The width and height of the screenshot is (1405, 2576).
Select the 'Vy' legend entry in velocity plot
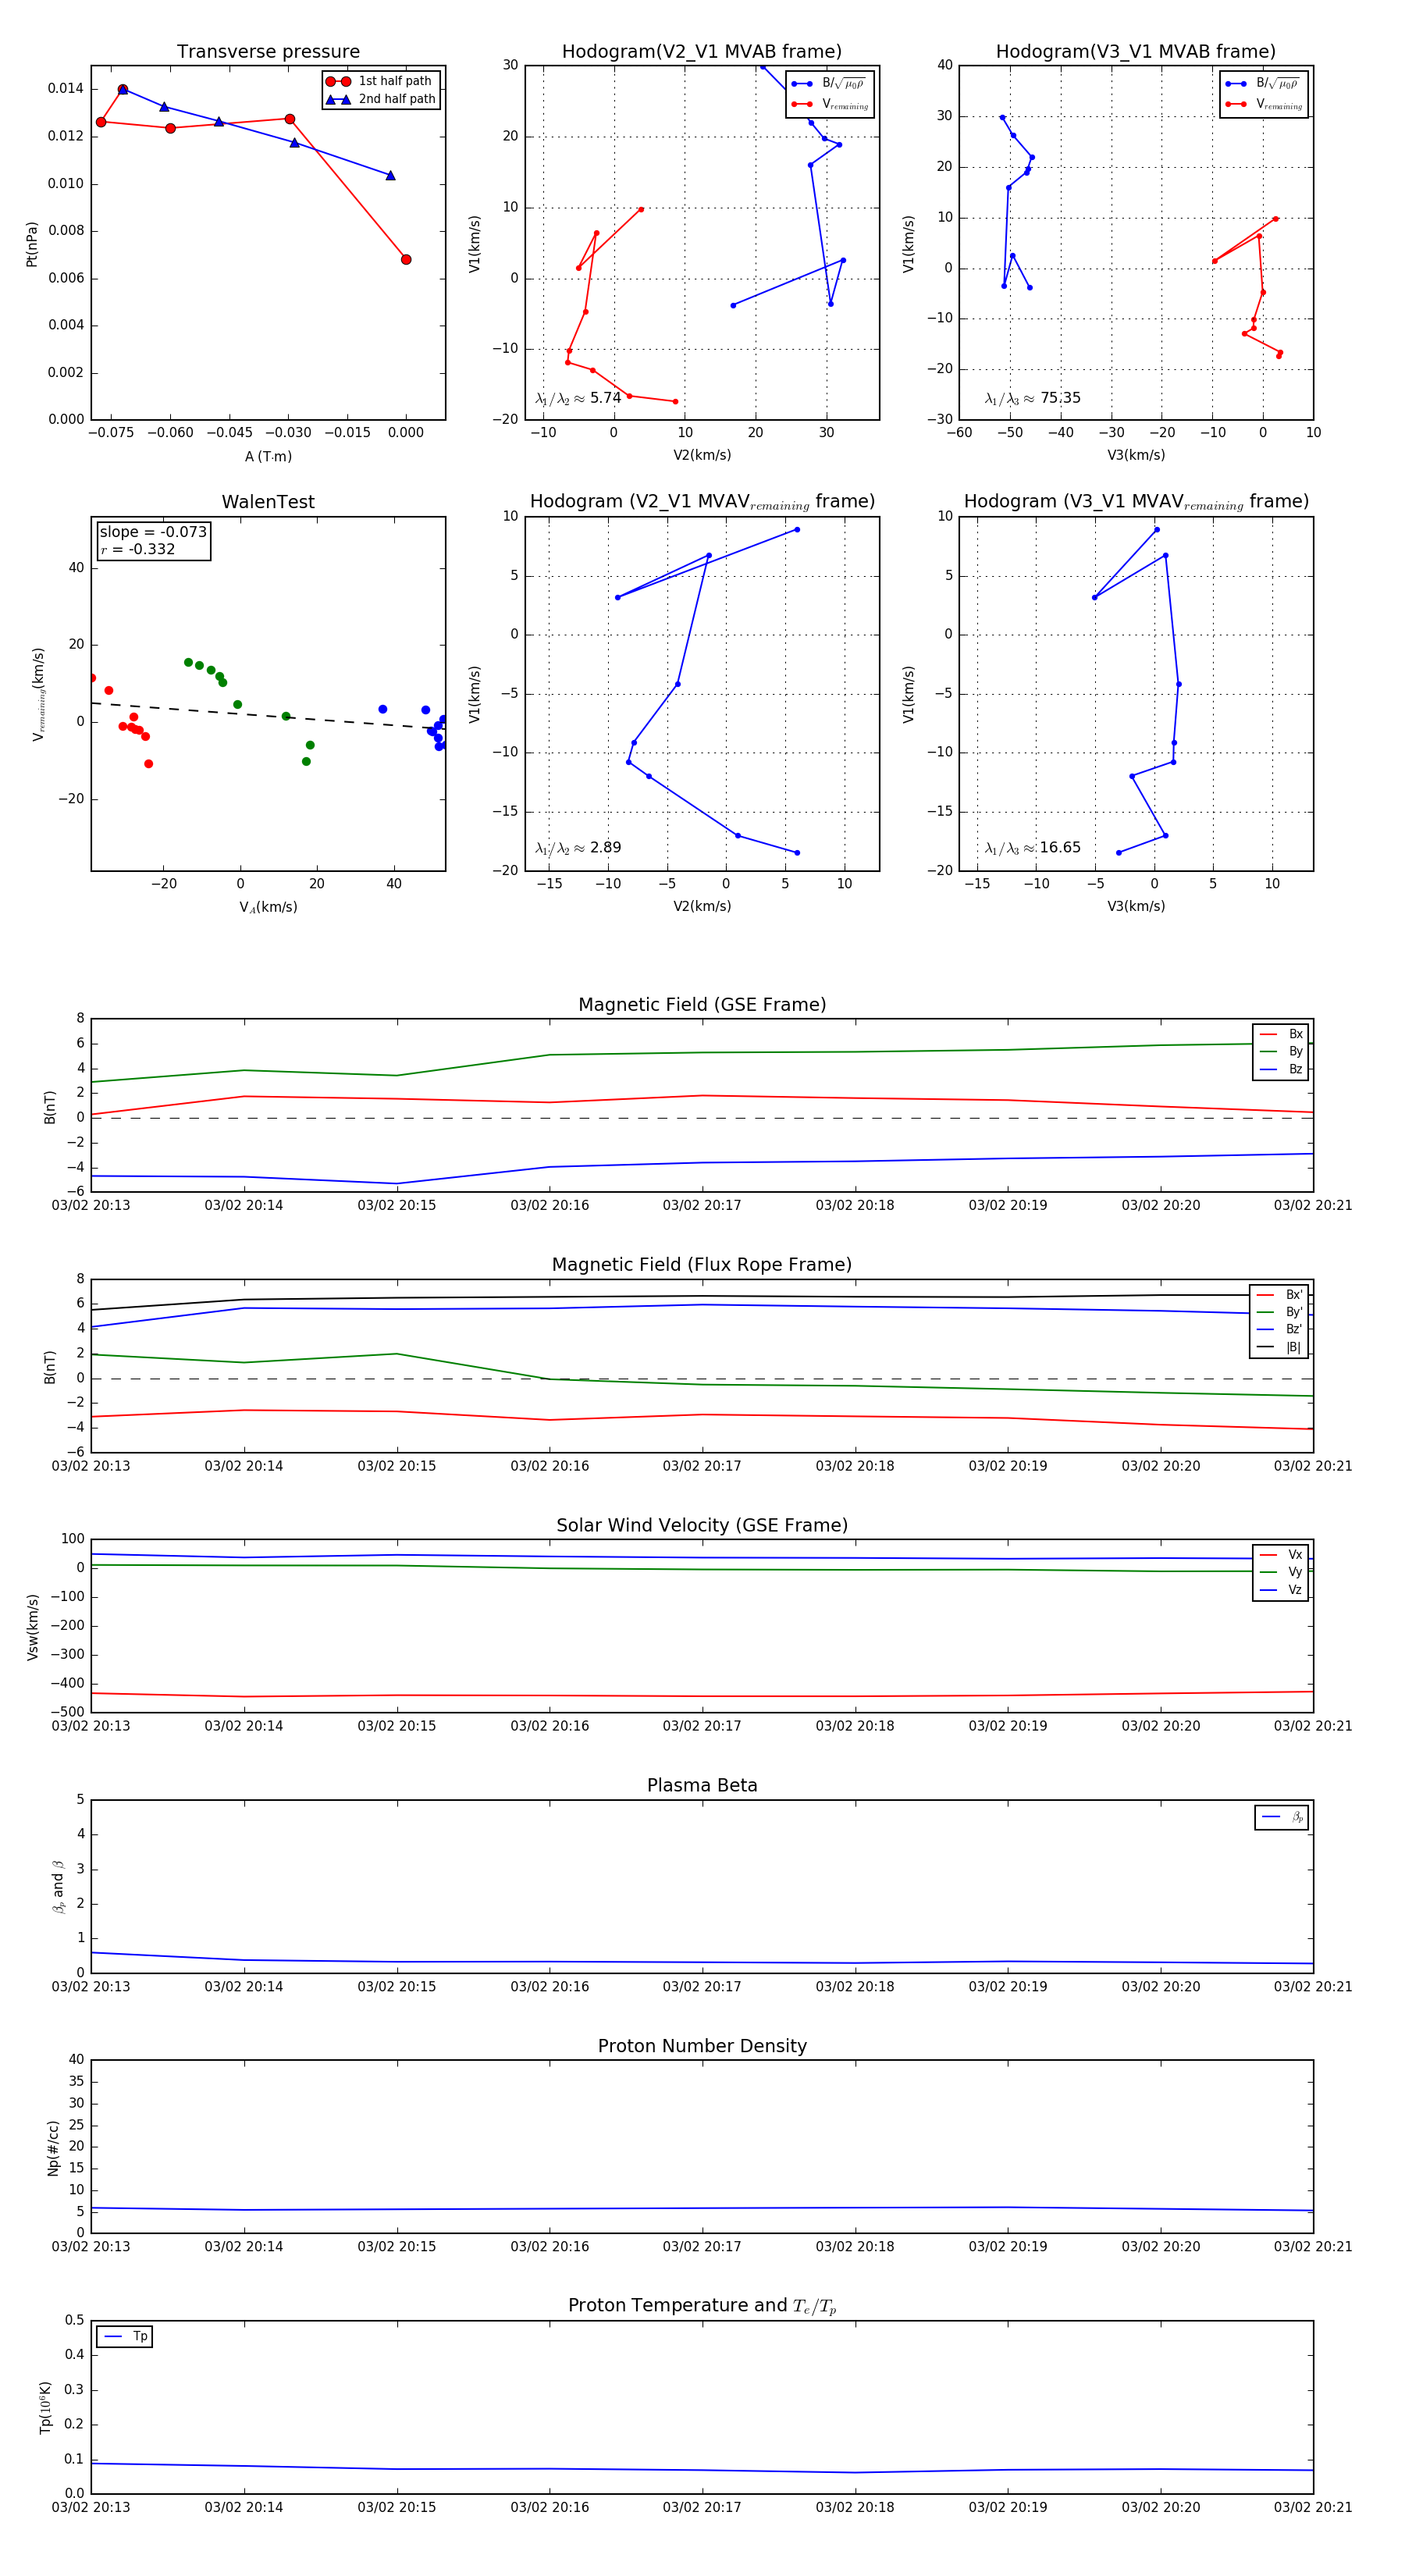coord(1281,1572)
